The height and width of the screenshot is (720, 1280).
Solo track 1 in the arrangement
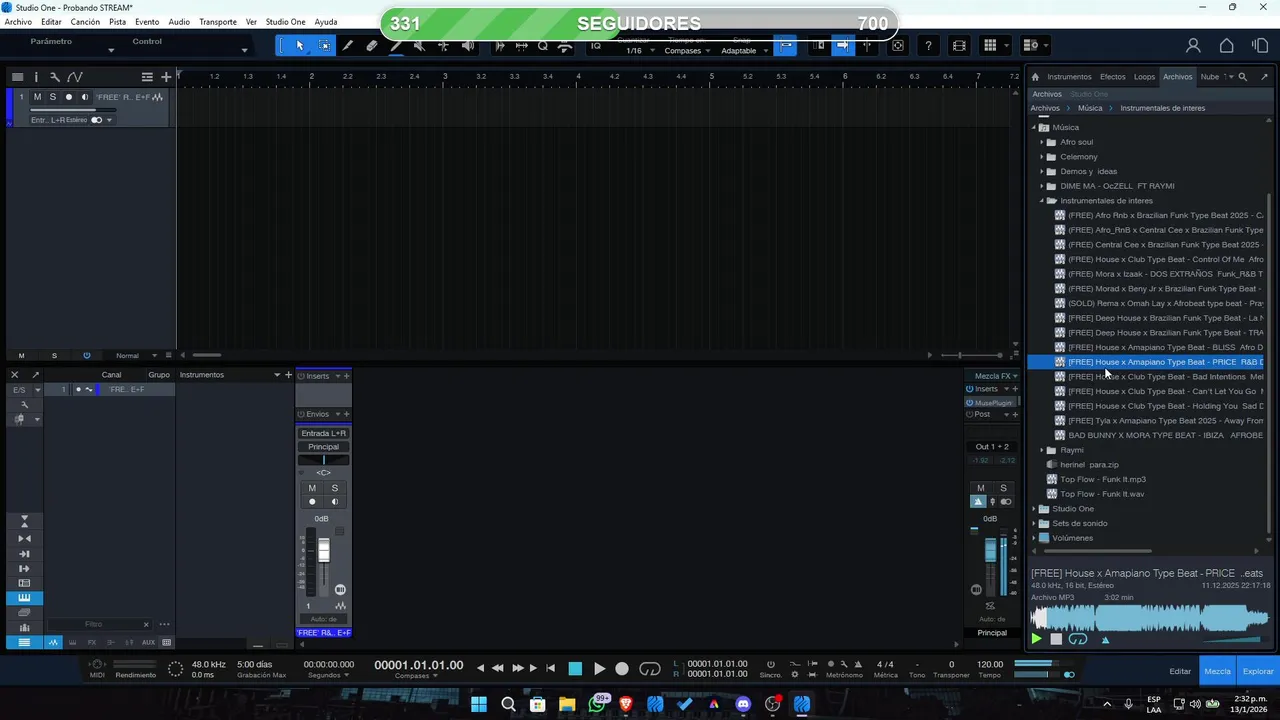(52, 97)
